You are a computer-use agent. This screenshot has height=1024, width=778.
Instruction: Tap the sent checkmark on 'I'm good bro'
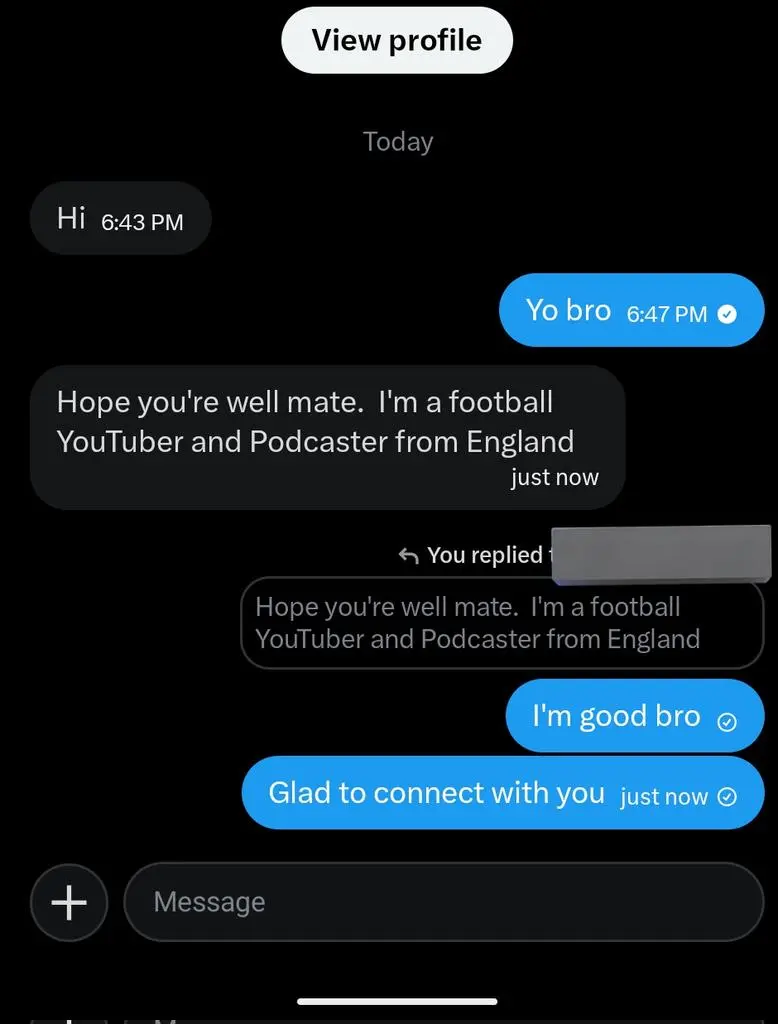click(727, 722)
